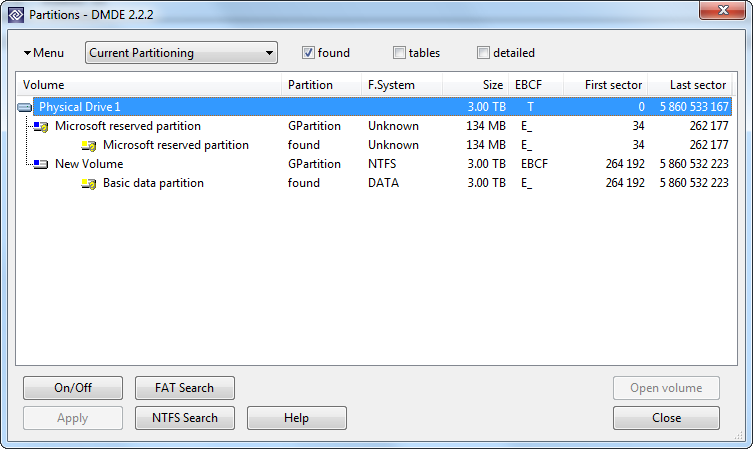
Task: Select the Basic data partition row
Action: click(x=383, y=183)
